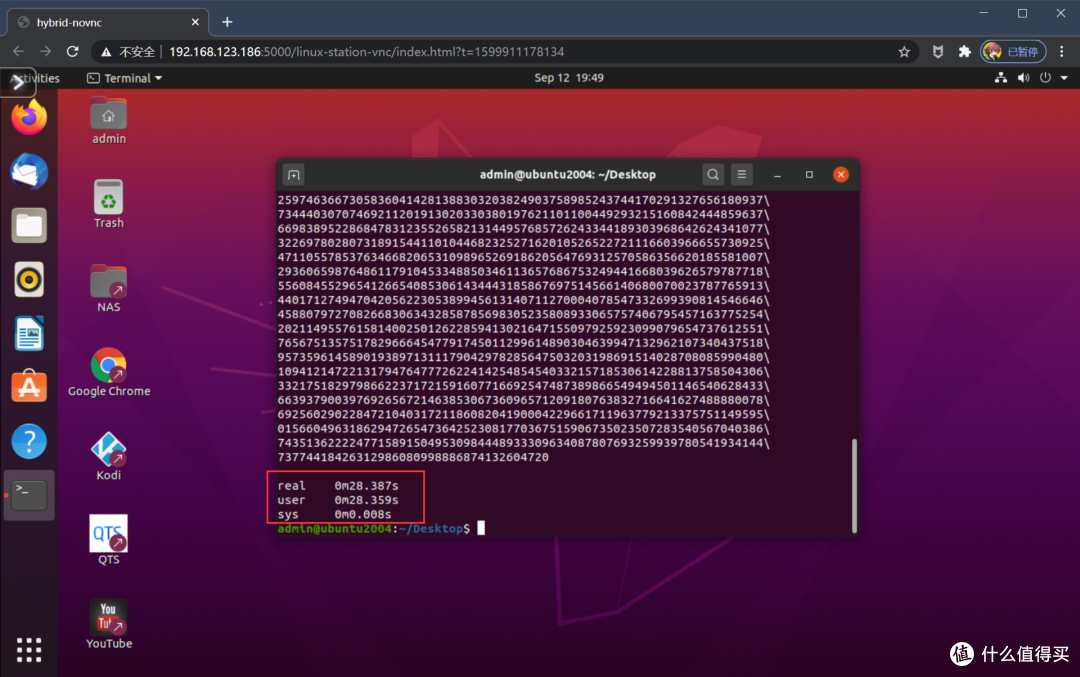This screenshot has width=1080, height=677.
Task: Launch Kodi desktop shortcut
Action: coord(109,457)
